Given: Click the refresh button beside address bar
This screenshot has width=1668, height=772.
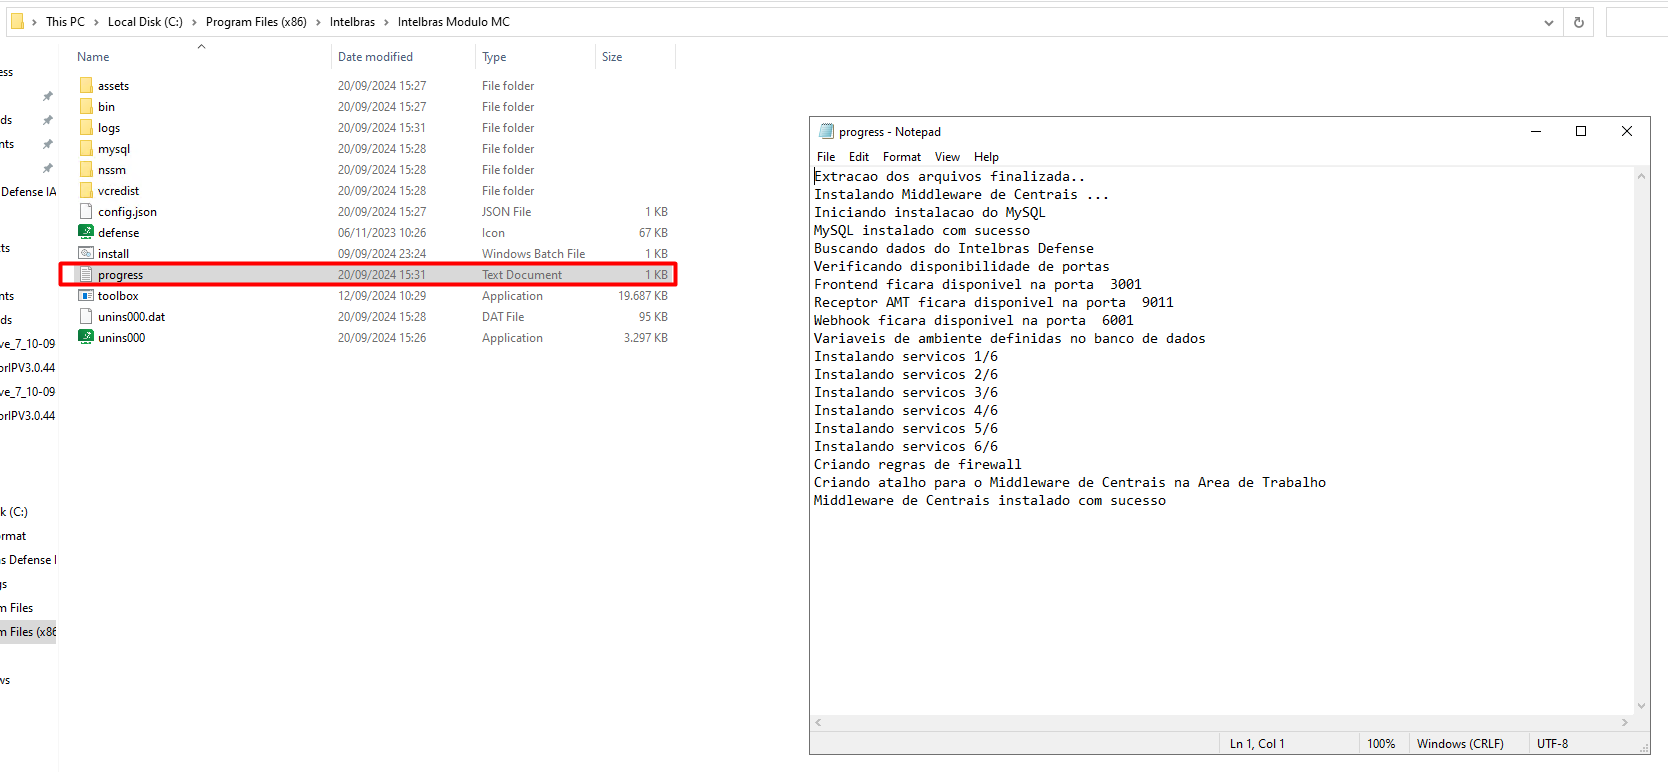Looking at the screenshot, I should (x=1579, y=22).
